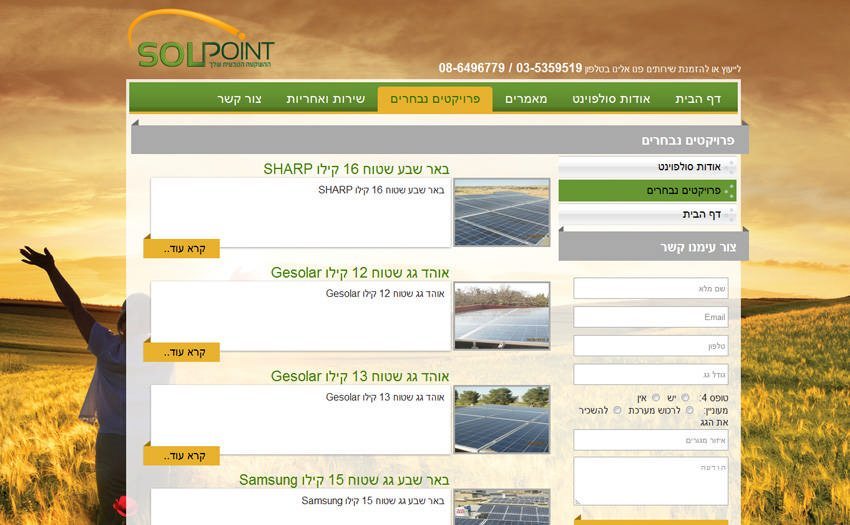Go to the מאמרים menu item

tap(526, 99)
